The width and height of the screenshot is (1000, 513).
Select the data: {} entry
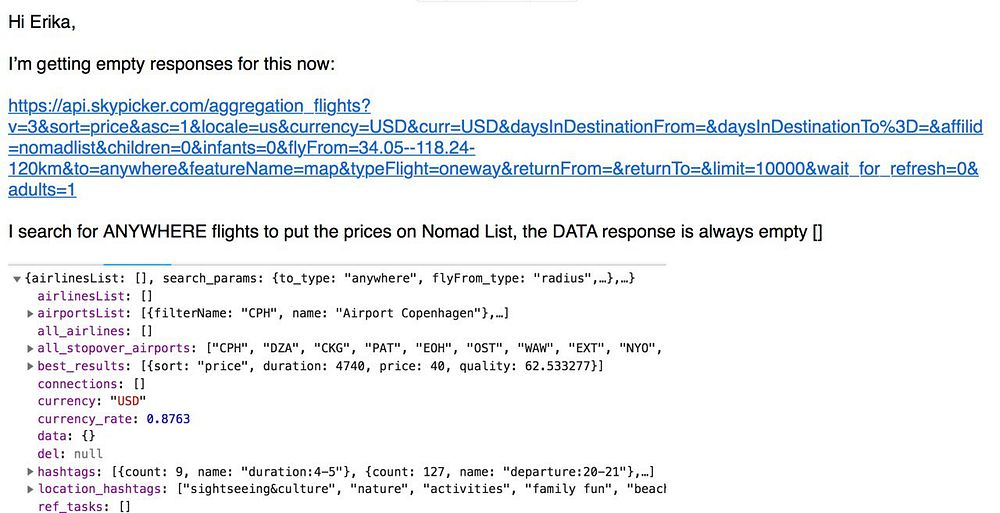(x=66, y=436)
